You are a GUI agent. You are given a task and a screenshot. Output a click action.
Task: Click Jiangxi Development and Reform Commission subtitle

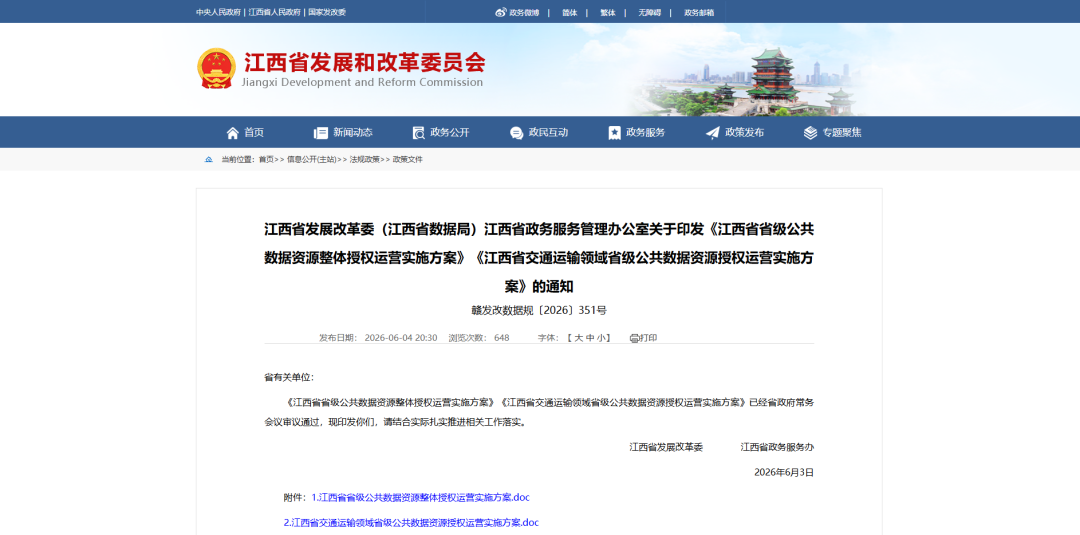(x=362, y=83)
